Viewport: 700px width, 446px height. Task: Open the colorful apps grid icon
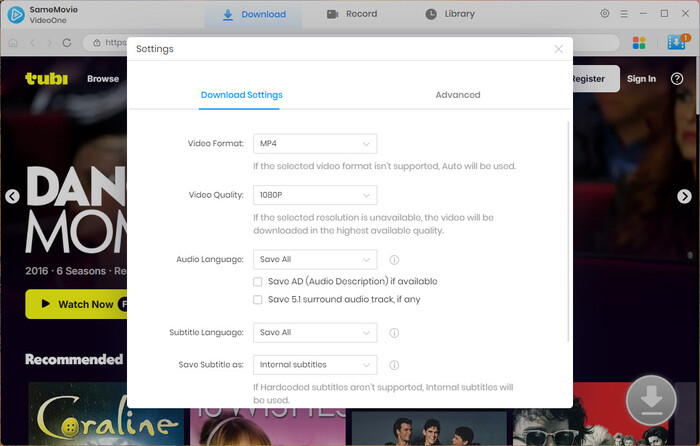pos(640,43)
